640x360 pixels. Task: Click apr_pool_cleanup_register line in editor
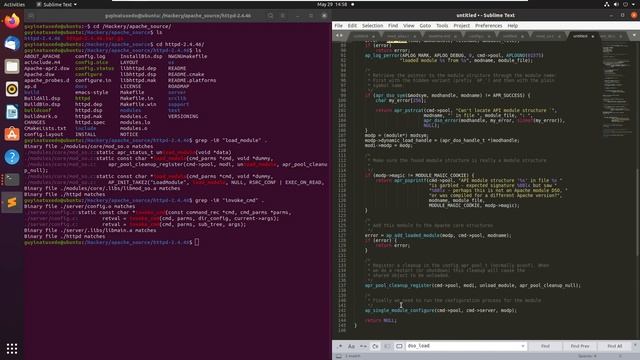point(472,285)
